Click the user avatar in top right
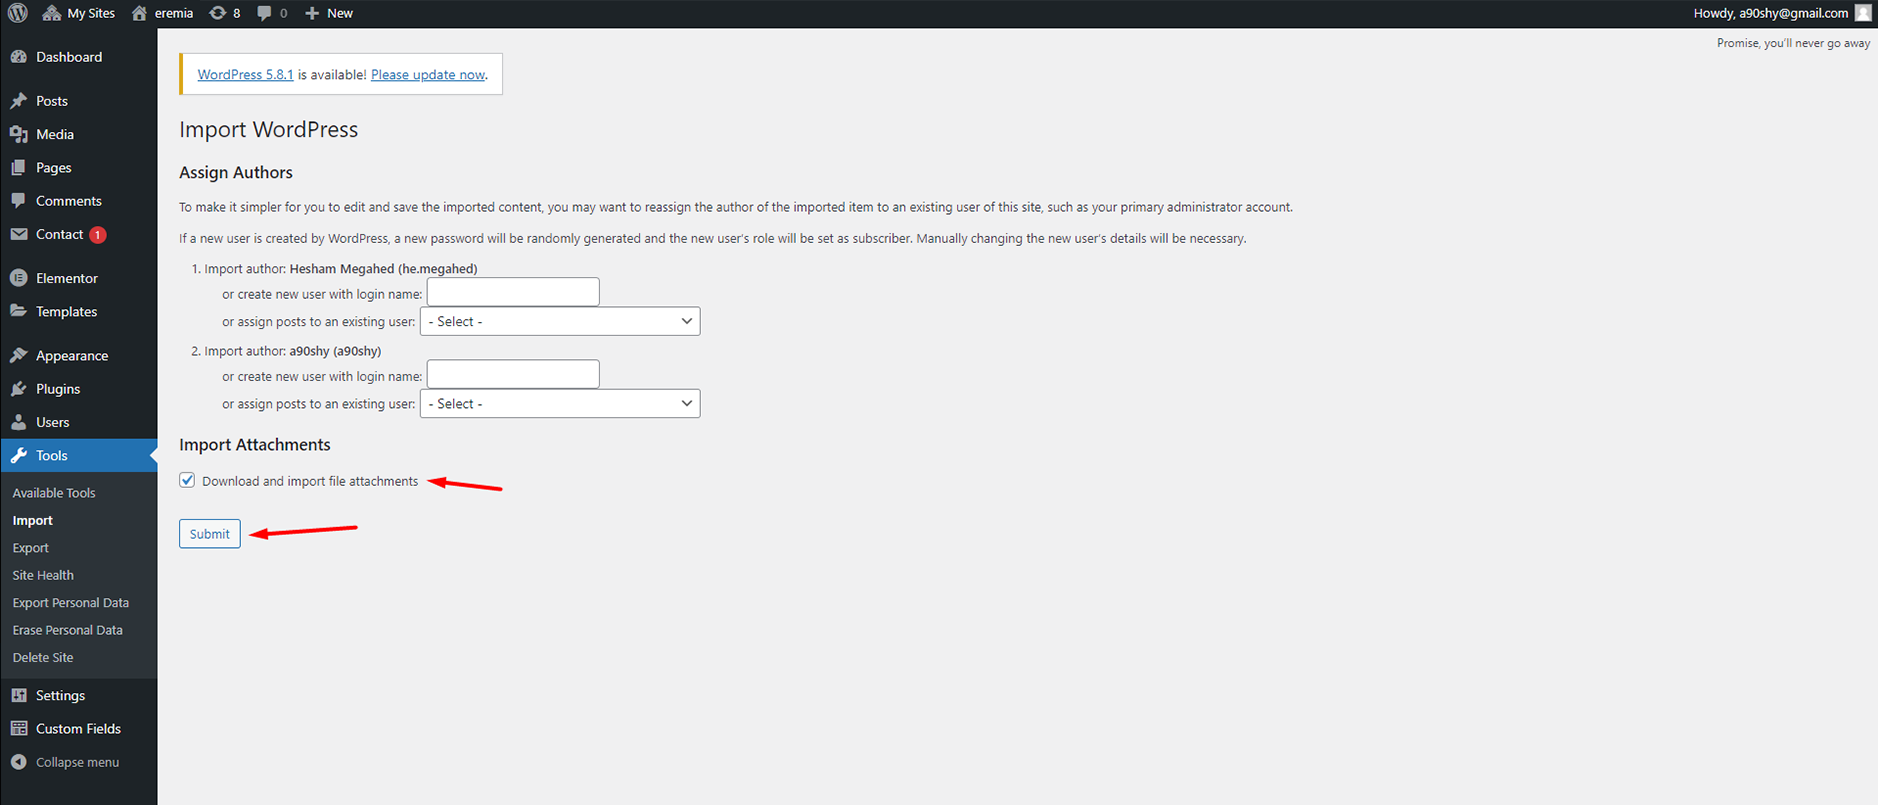The width and height of the screenshot is (1878, 805). point(1862,13)
